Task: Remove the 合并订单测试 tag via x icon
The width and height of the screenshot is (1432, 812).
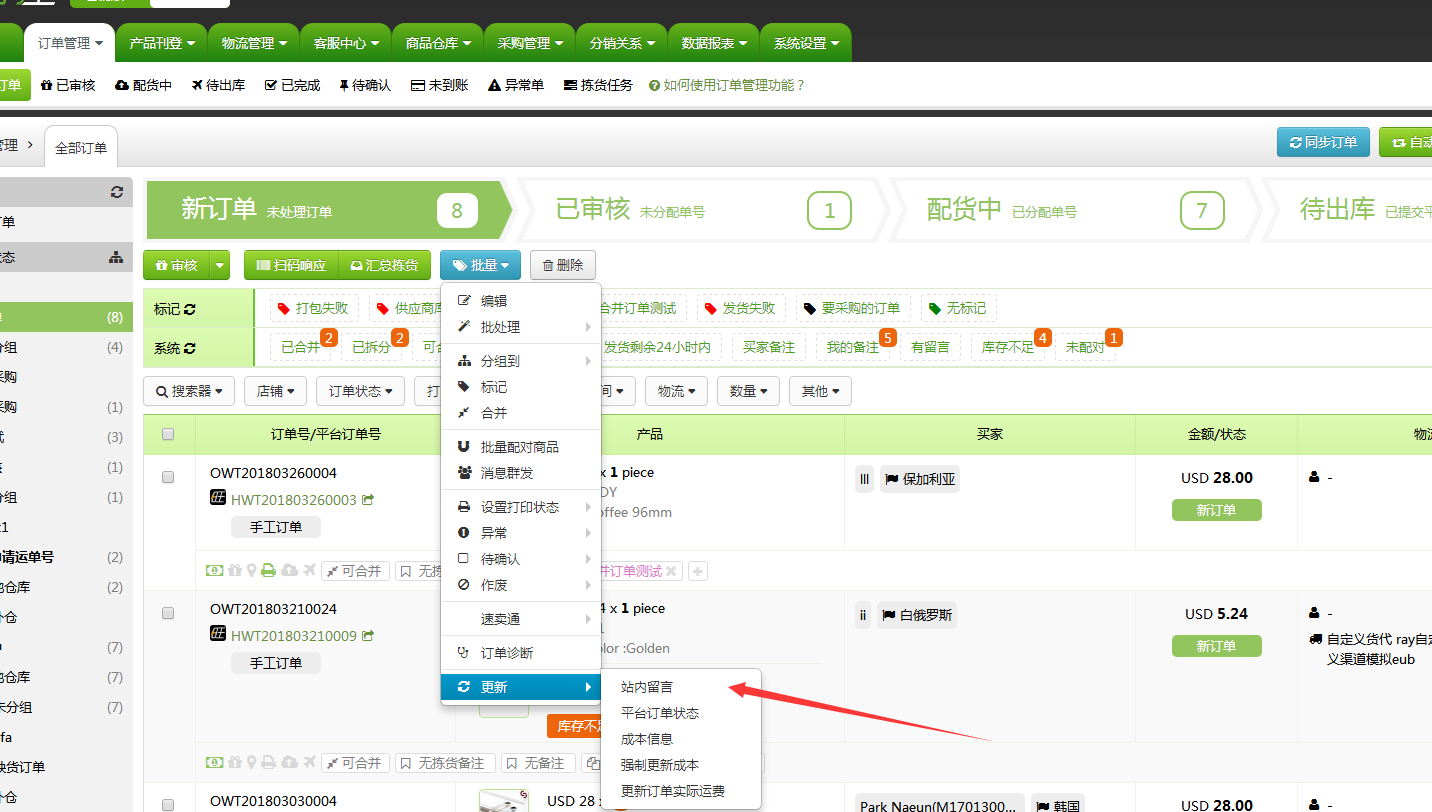Action: click(672, 571)
